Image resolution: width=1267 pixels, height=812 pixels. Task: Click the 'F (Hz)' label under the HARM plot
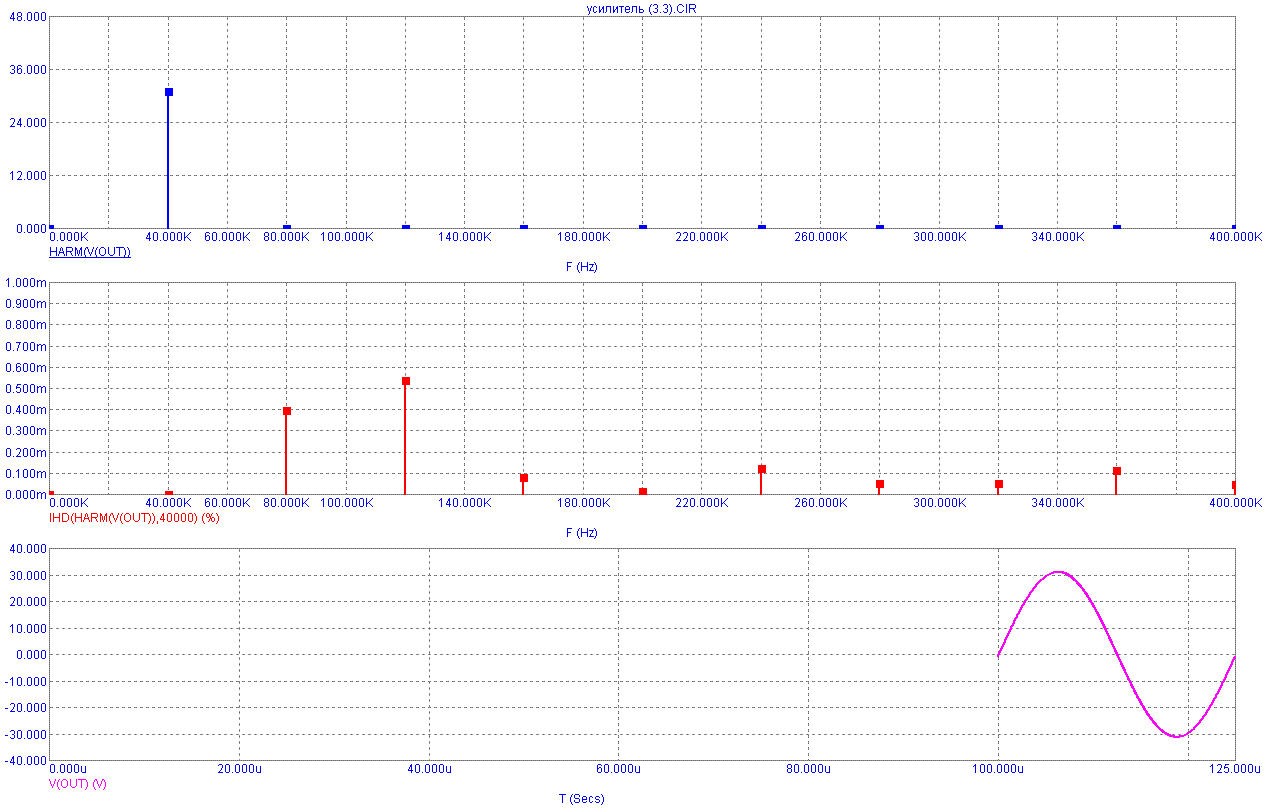(581, 267)
